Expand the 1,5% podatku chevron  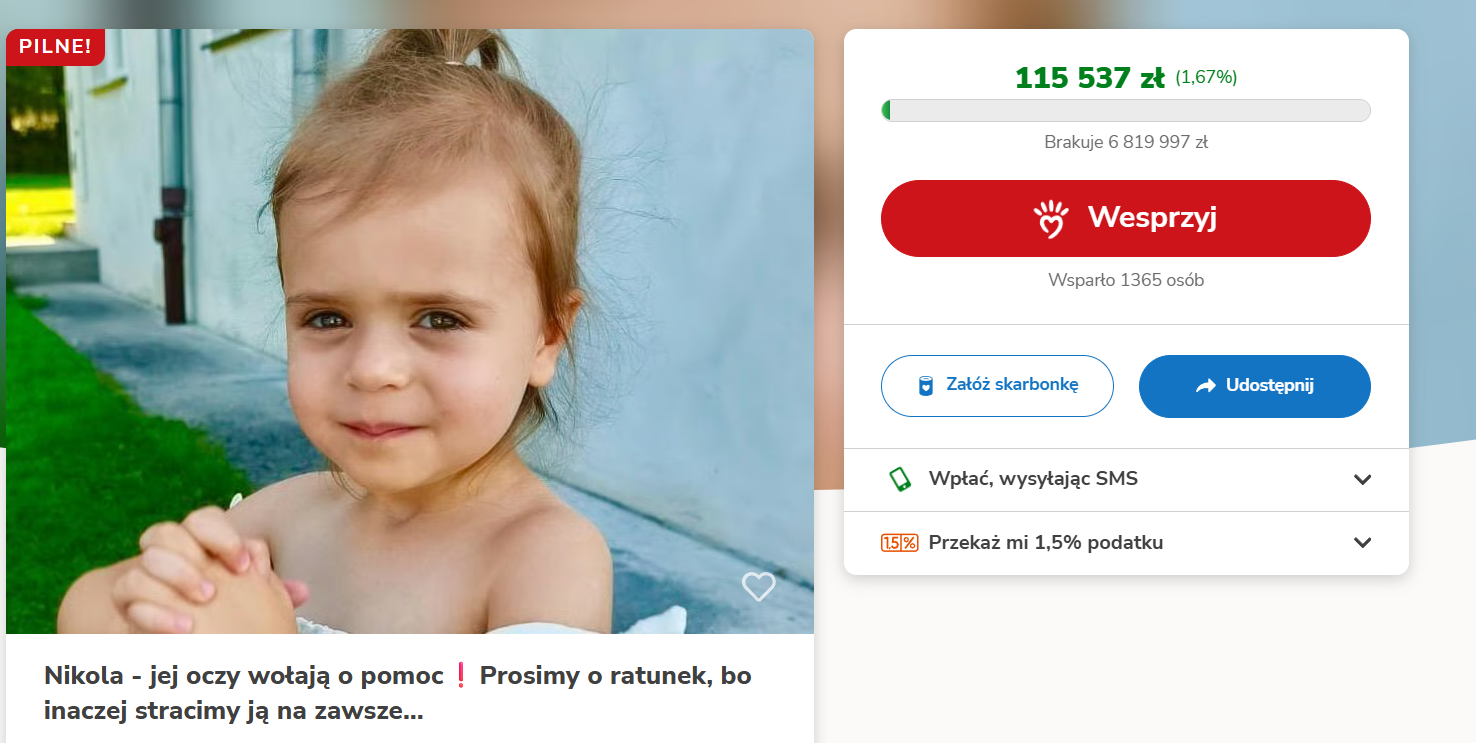pos(1362,543)
